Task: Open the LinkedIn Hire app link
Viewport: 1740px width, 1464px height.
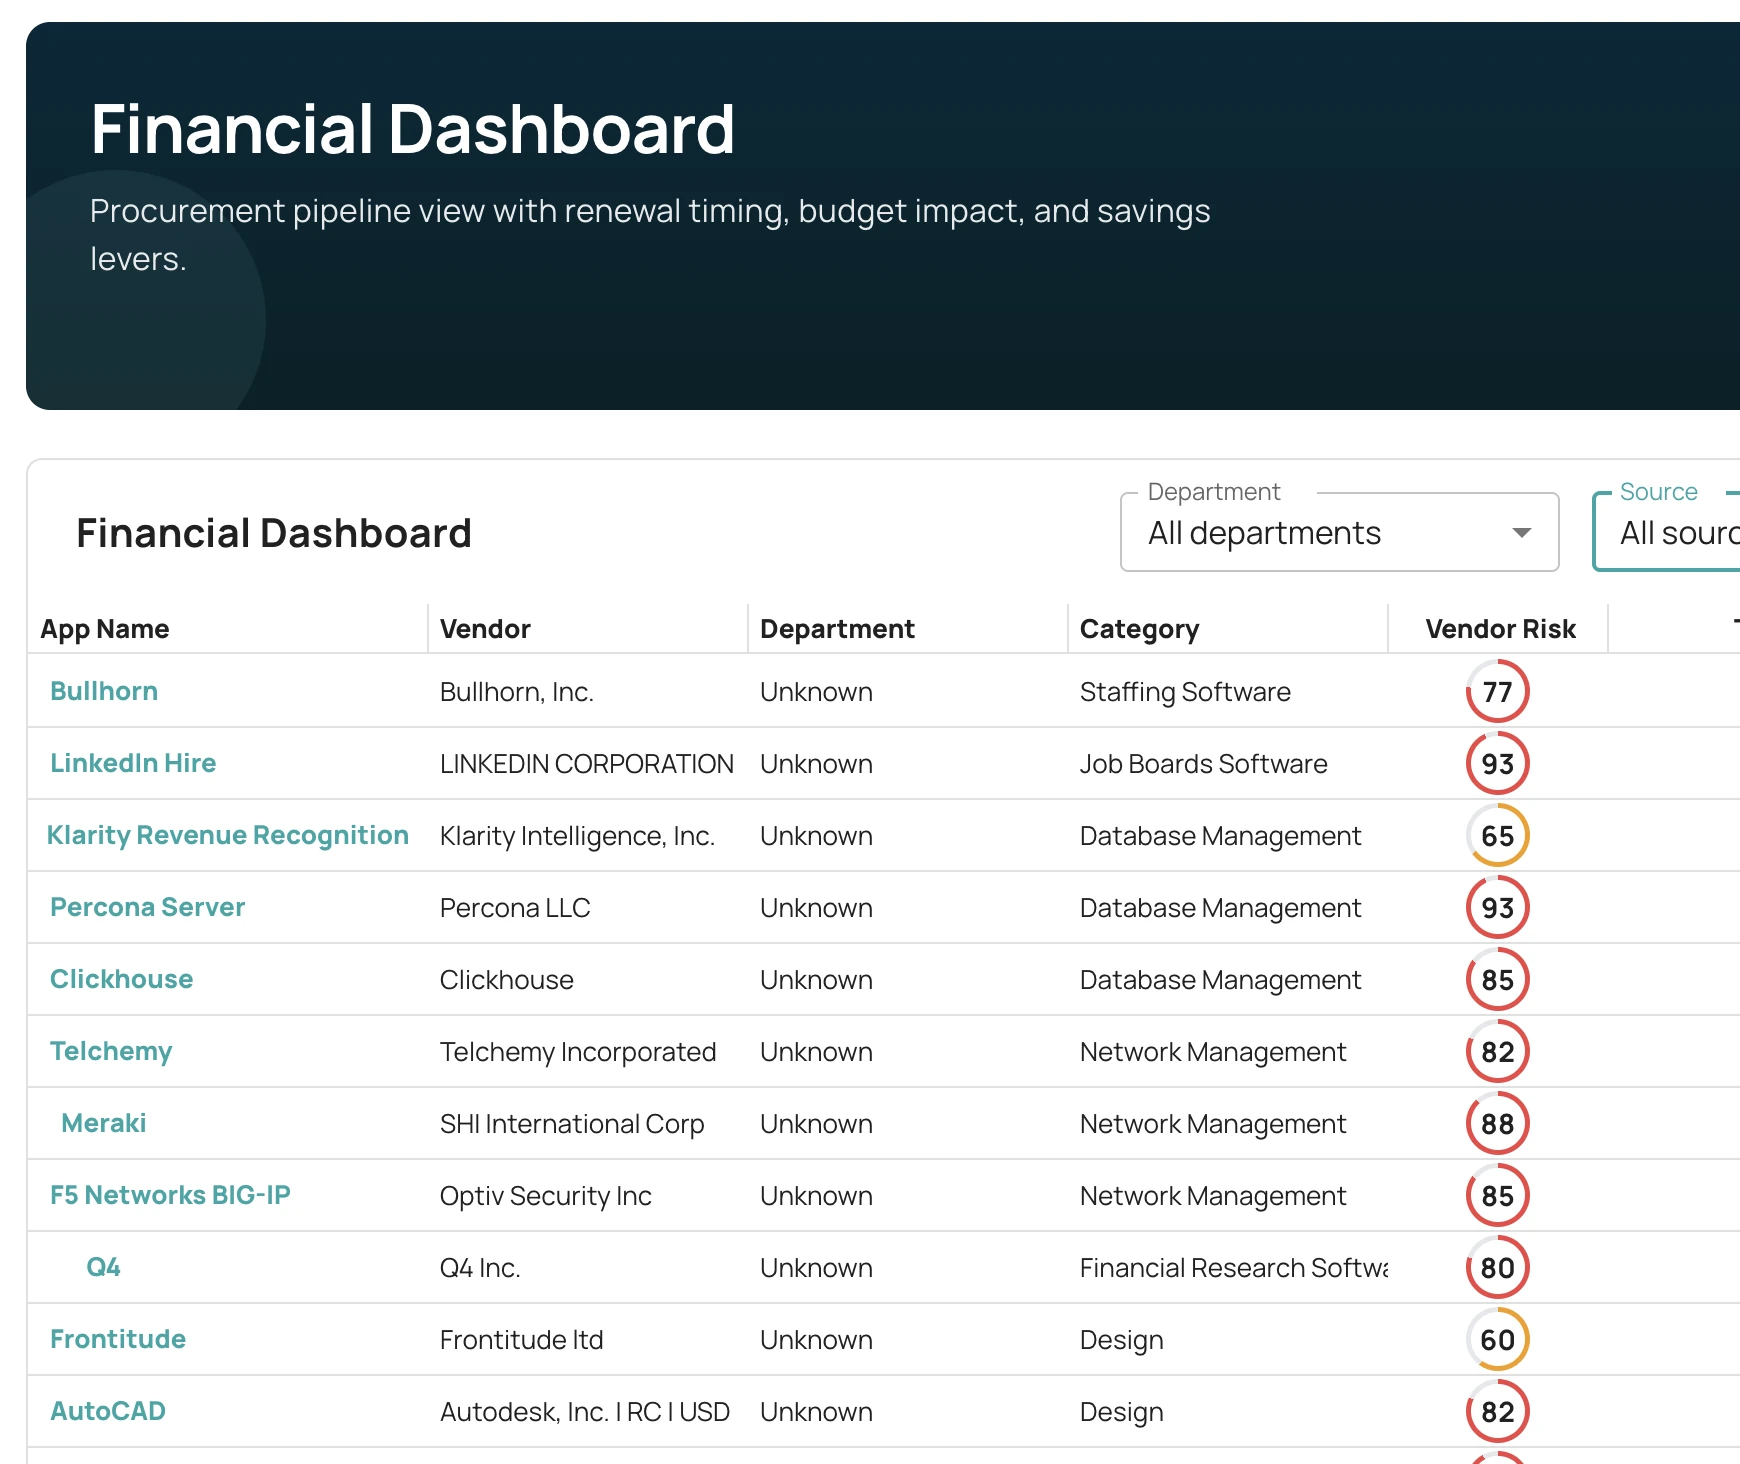Action: [133, 763]
